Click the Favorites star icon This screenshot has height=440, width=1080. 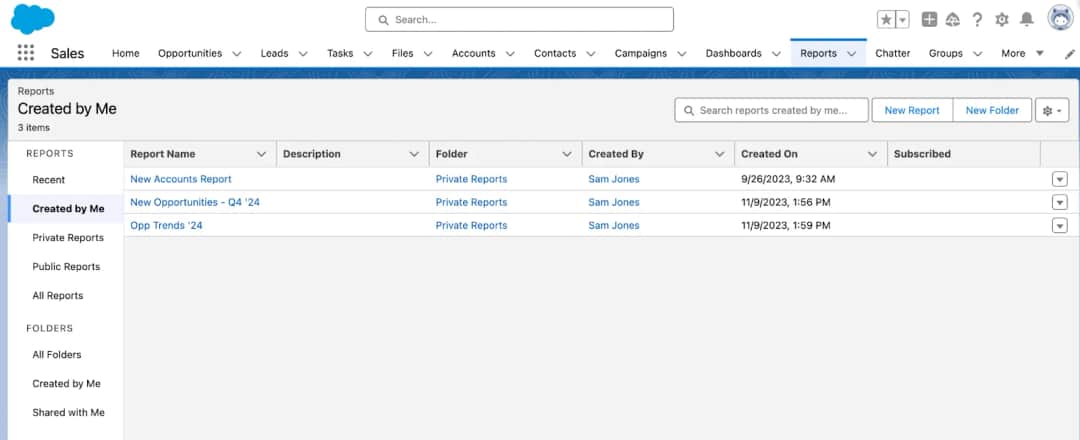pos(886,20)
